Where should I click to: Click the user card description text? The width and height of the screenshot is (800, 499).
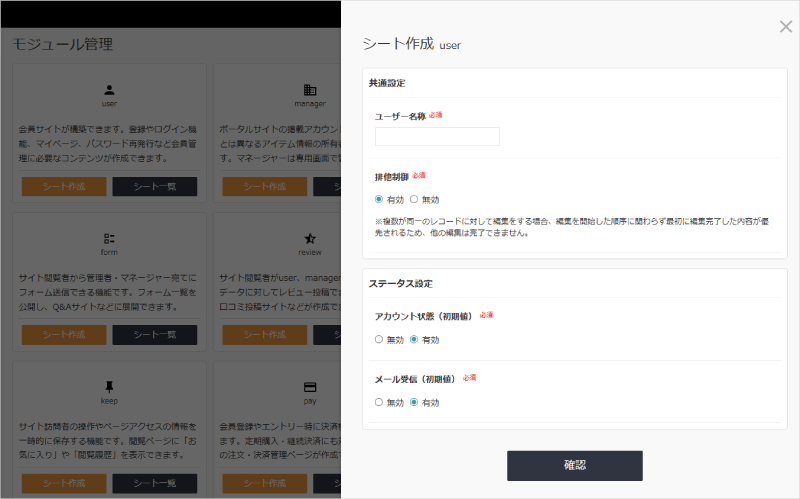(108, 143)
